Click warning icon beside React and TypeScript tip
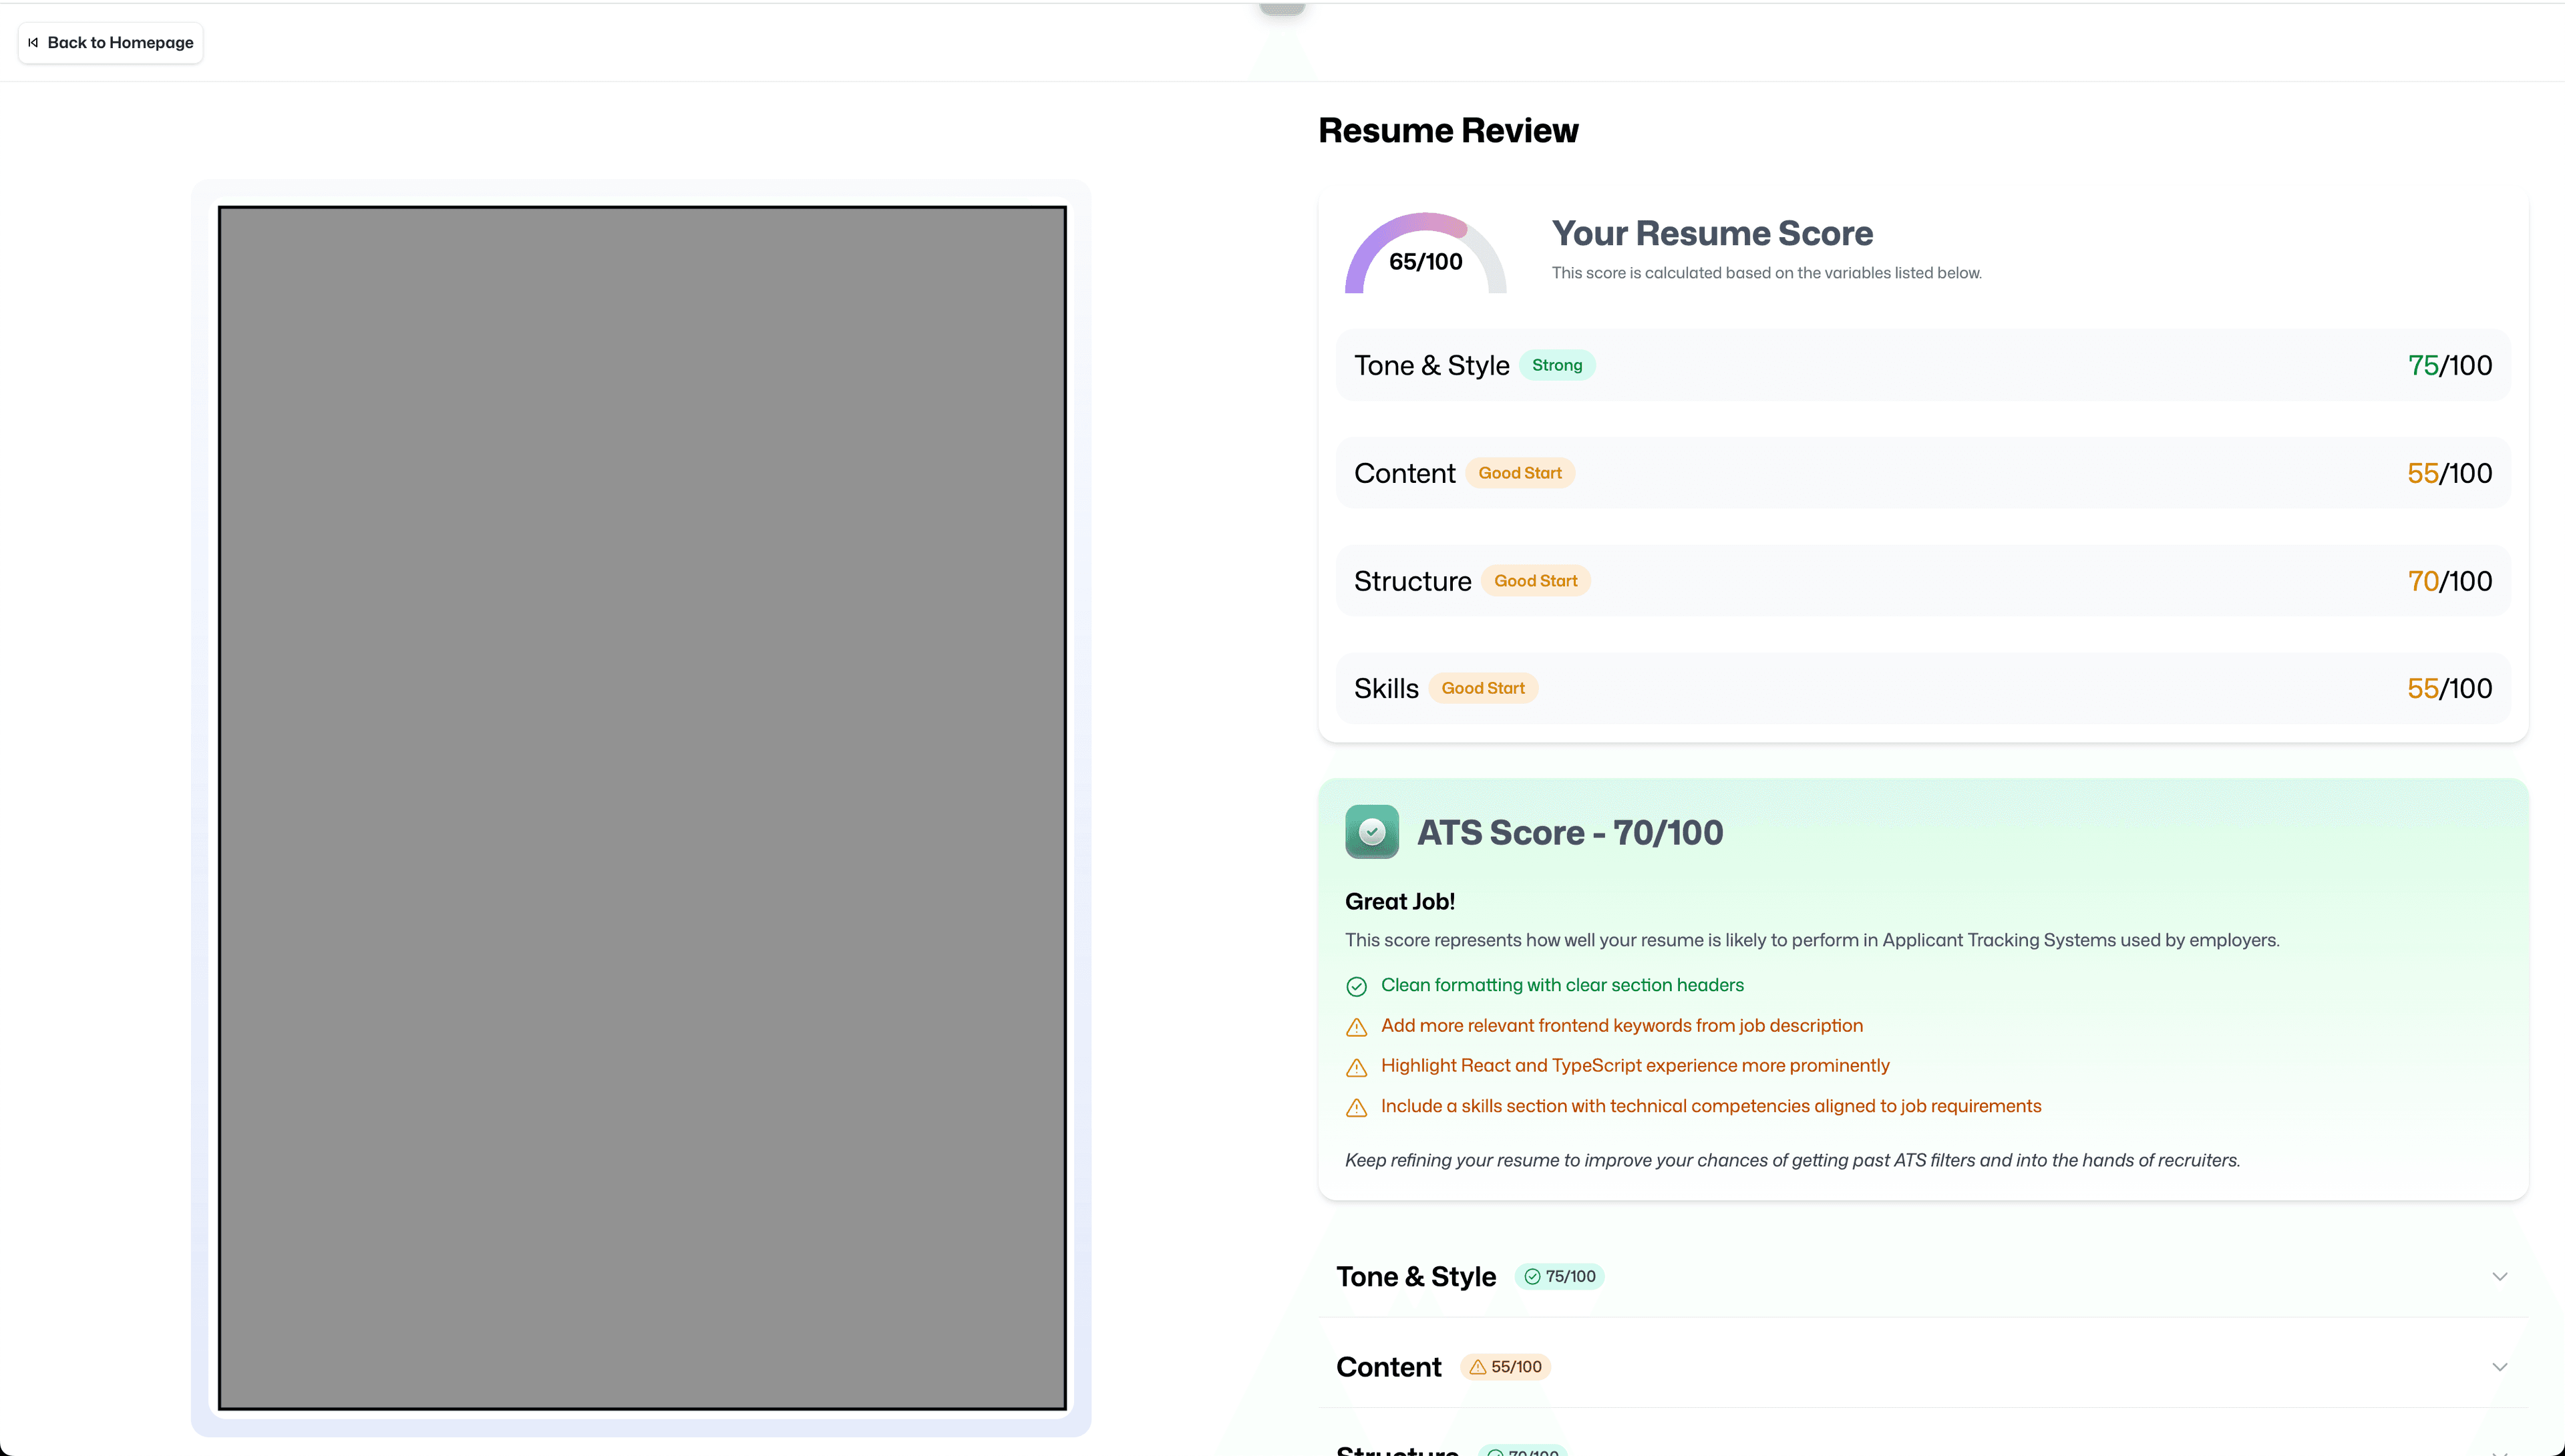 pos(1356,1067)
